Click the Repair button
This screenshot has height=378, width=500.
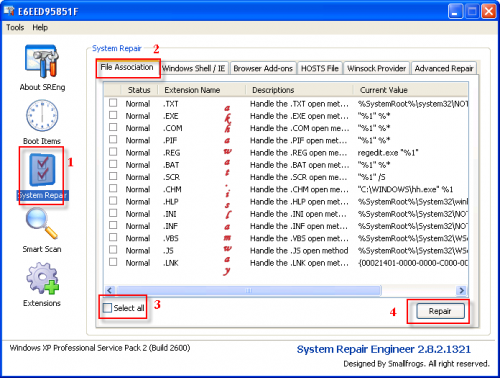(x=440, y=311)
